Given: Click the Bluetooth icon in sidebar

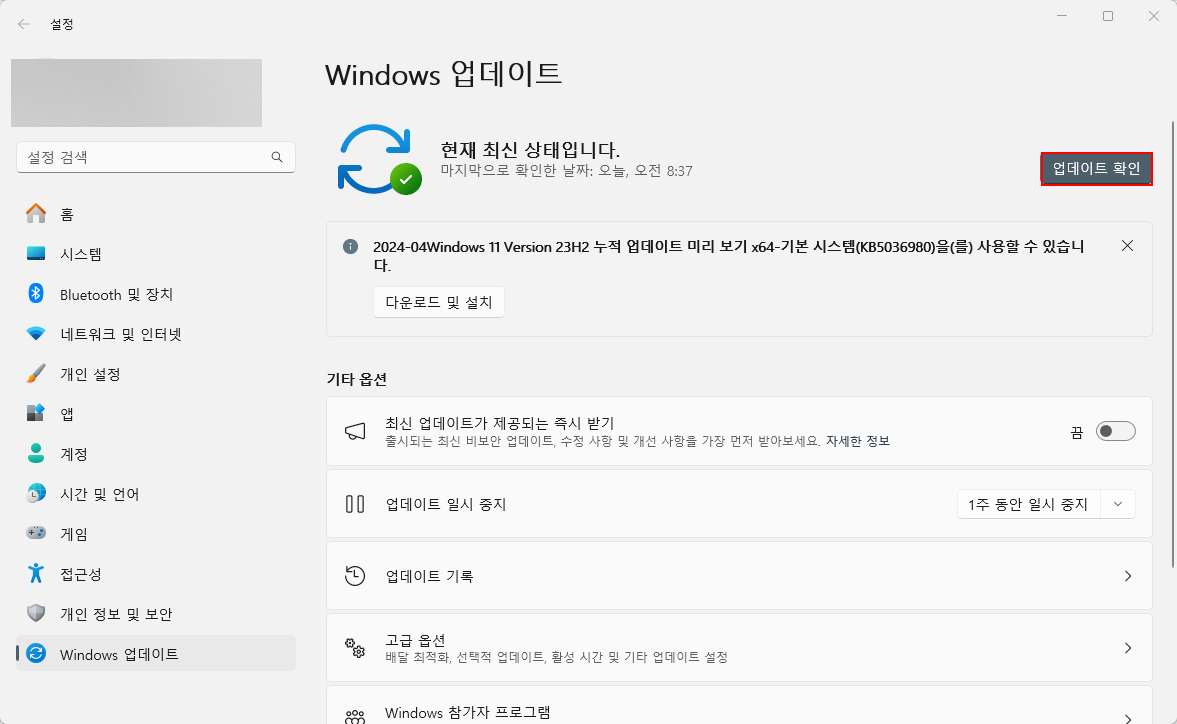Looking at the screenshot, I should click(x=36, y=293).
